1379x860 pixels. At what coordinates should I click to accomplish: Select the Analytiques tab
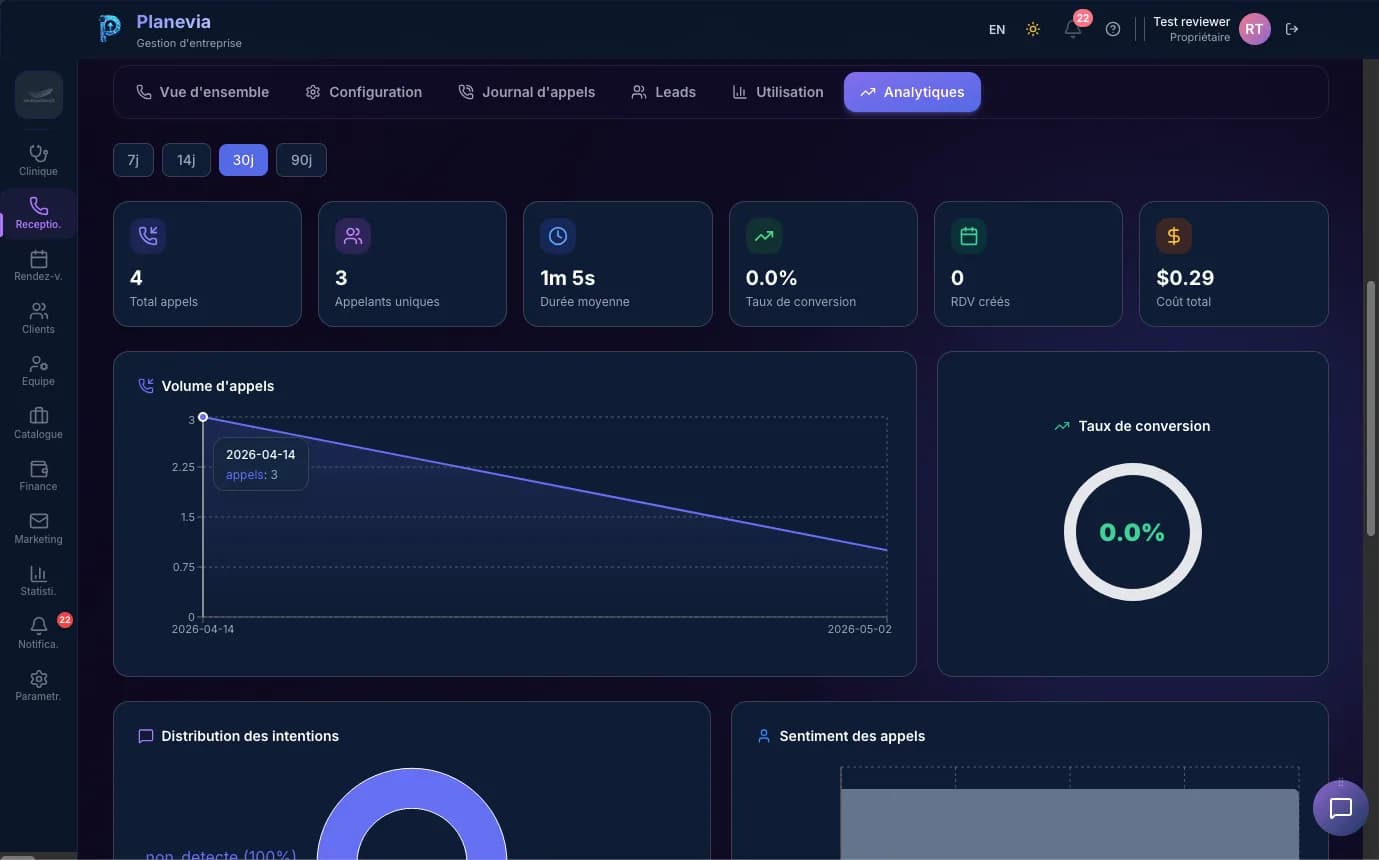[912, 92]
